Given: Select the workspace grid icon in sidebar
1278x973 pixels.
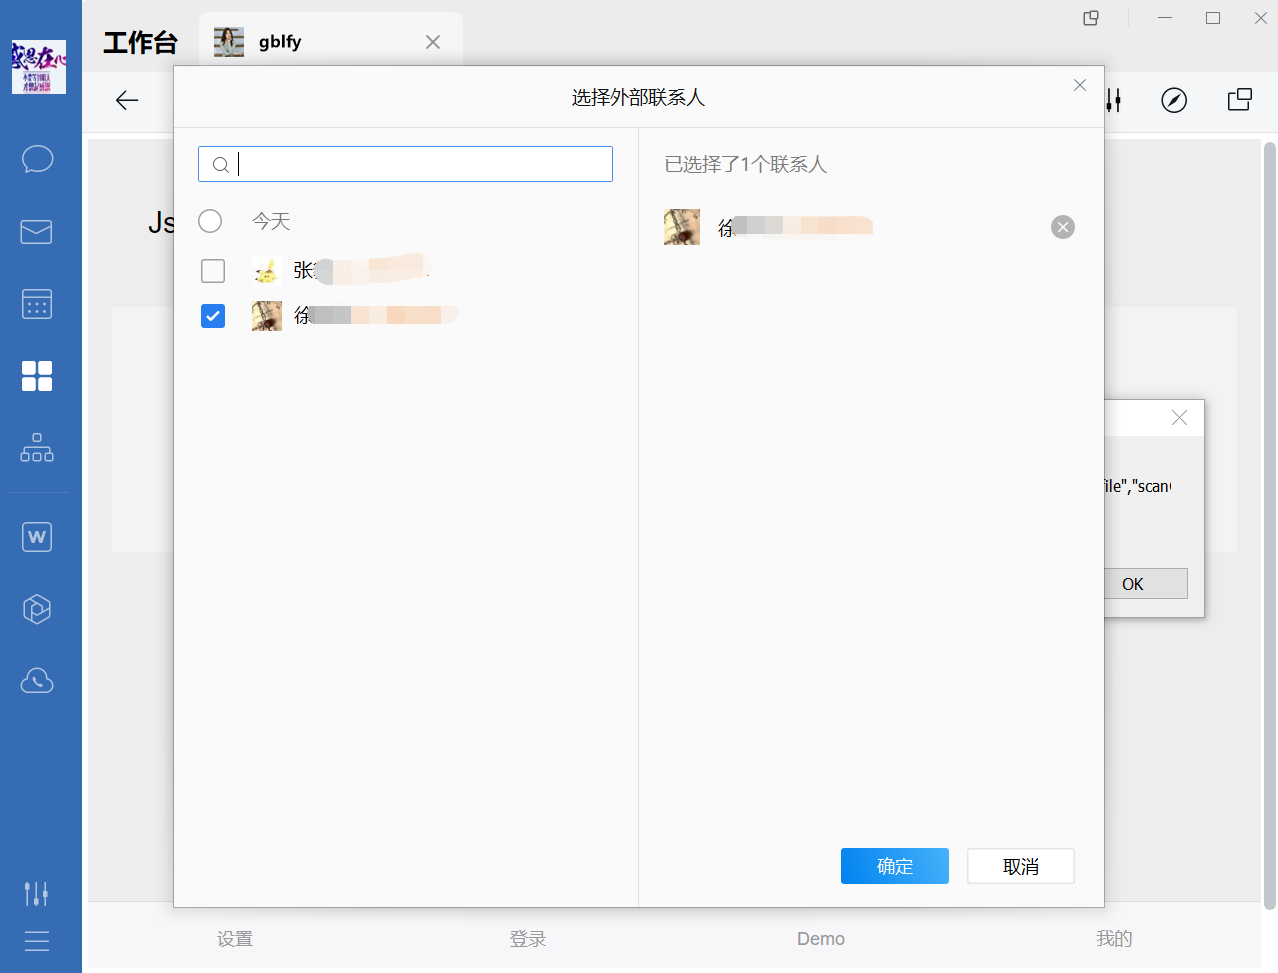Looking at the screenshot, I should pyautogui.click(x=37, y=376).
